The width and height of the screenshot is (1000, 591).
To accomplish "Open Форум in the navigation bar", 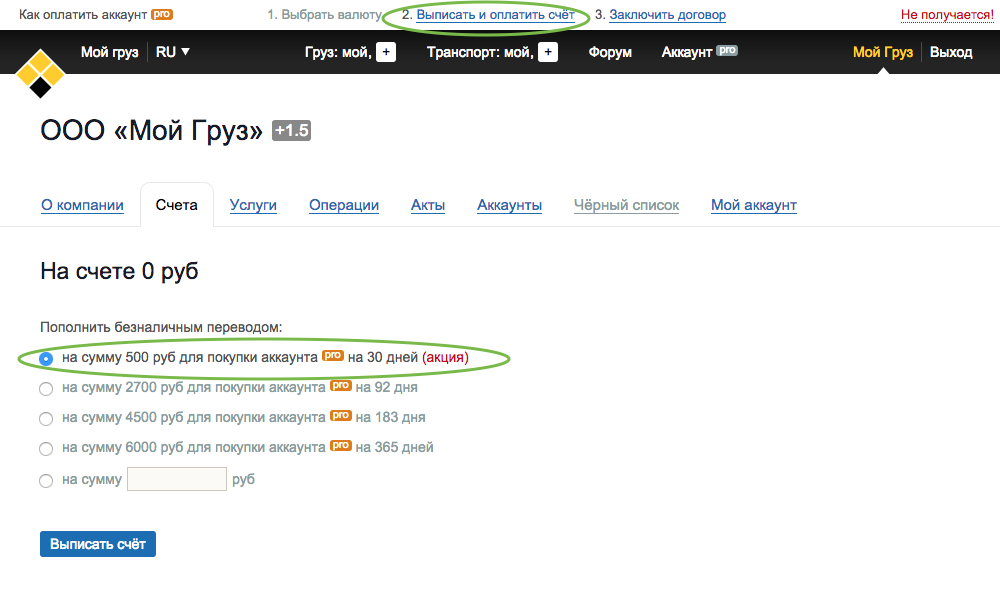I will click(610, 52).
